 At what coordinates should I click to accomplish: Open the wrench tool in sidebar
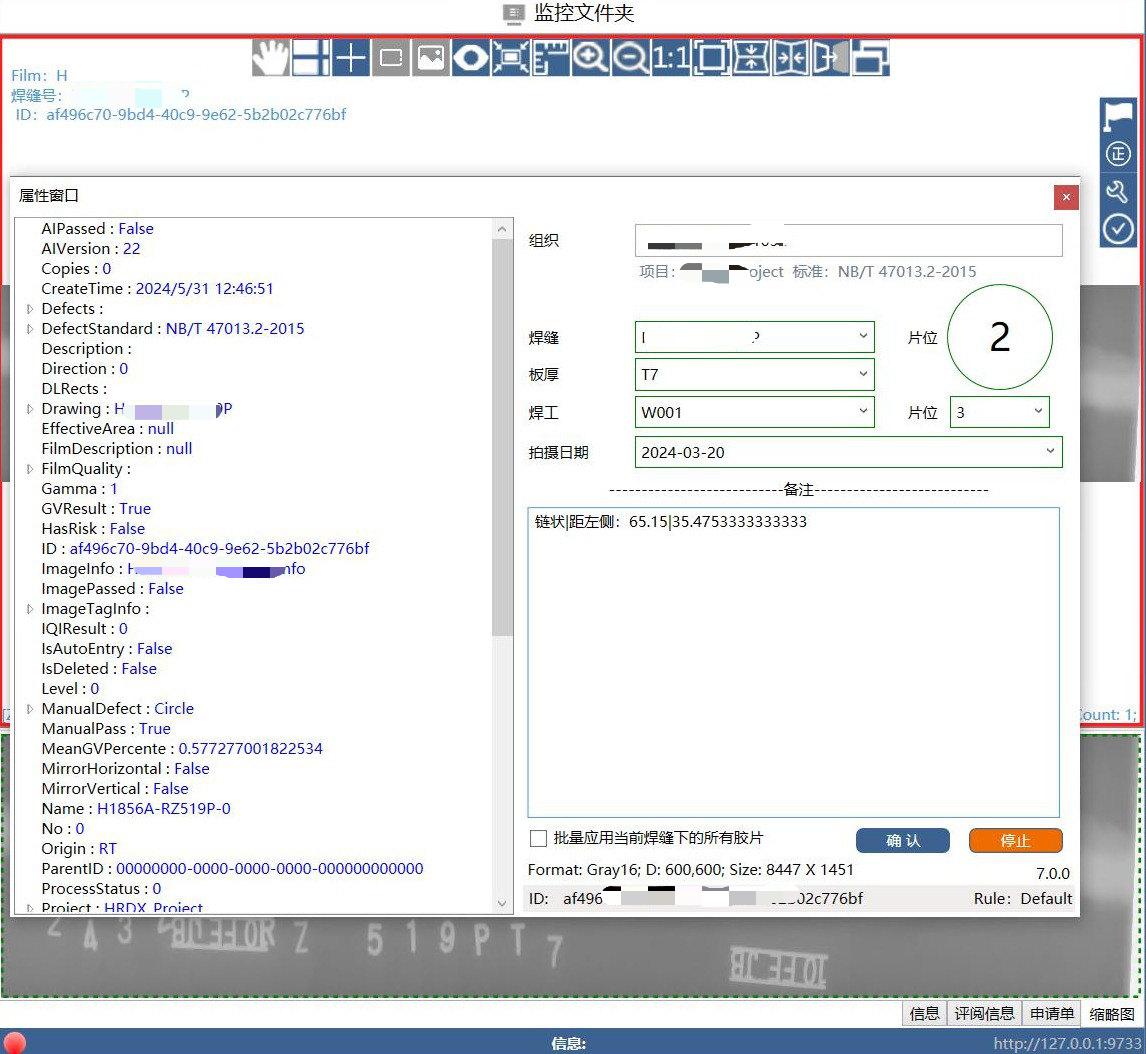click(1117, 192)
